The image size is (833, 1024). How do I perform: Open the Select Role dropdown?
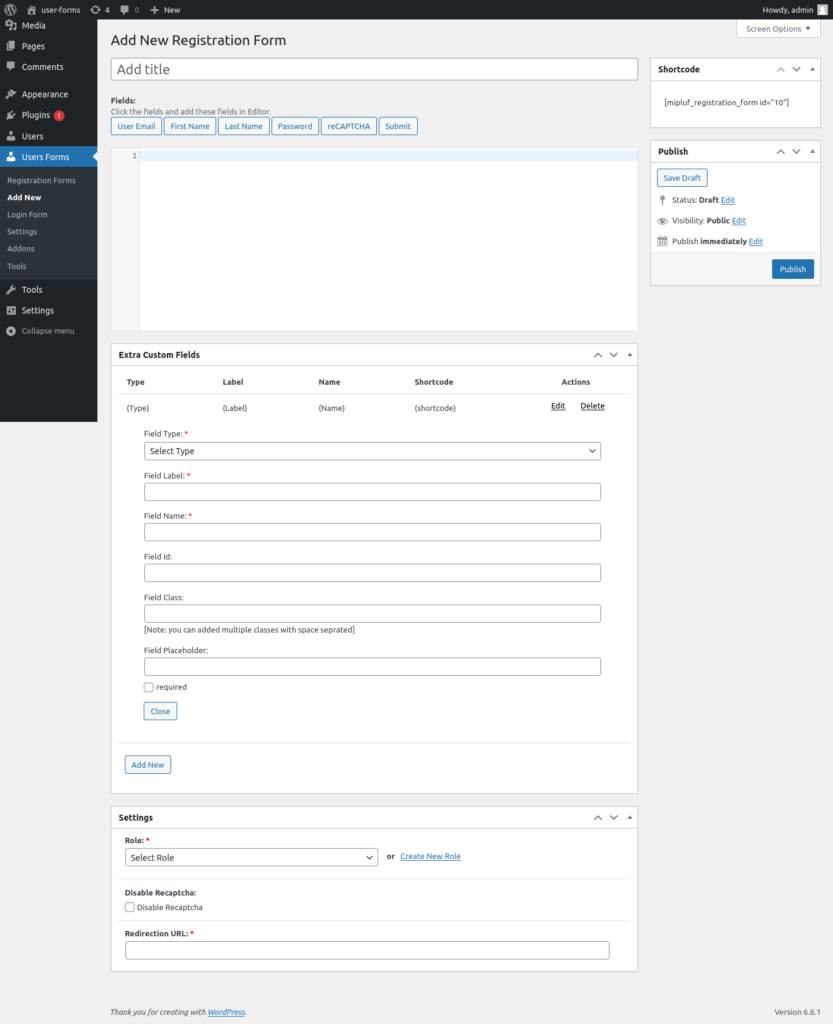point(251,857)
